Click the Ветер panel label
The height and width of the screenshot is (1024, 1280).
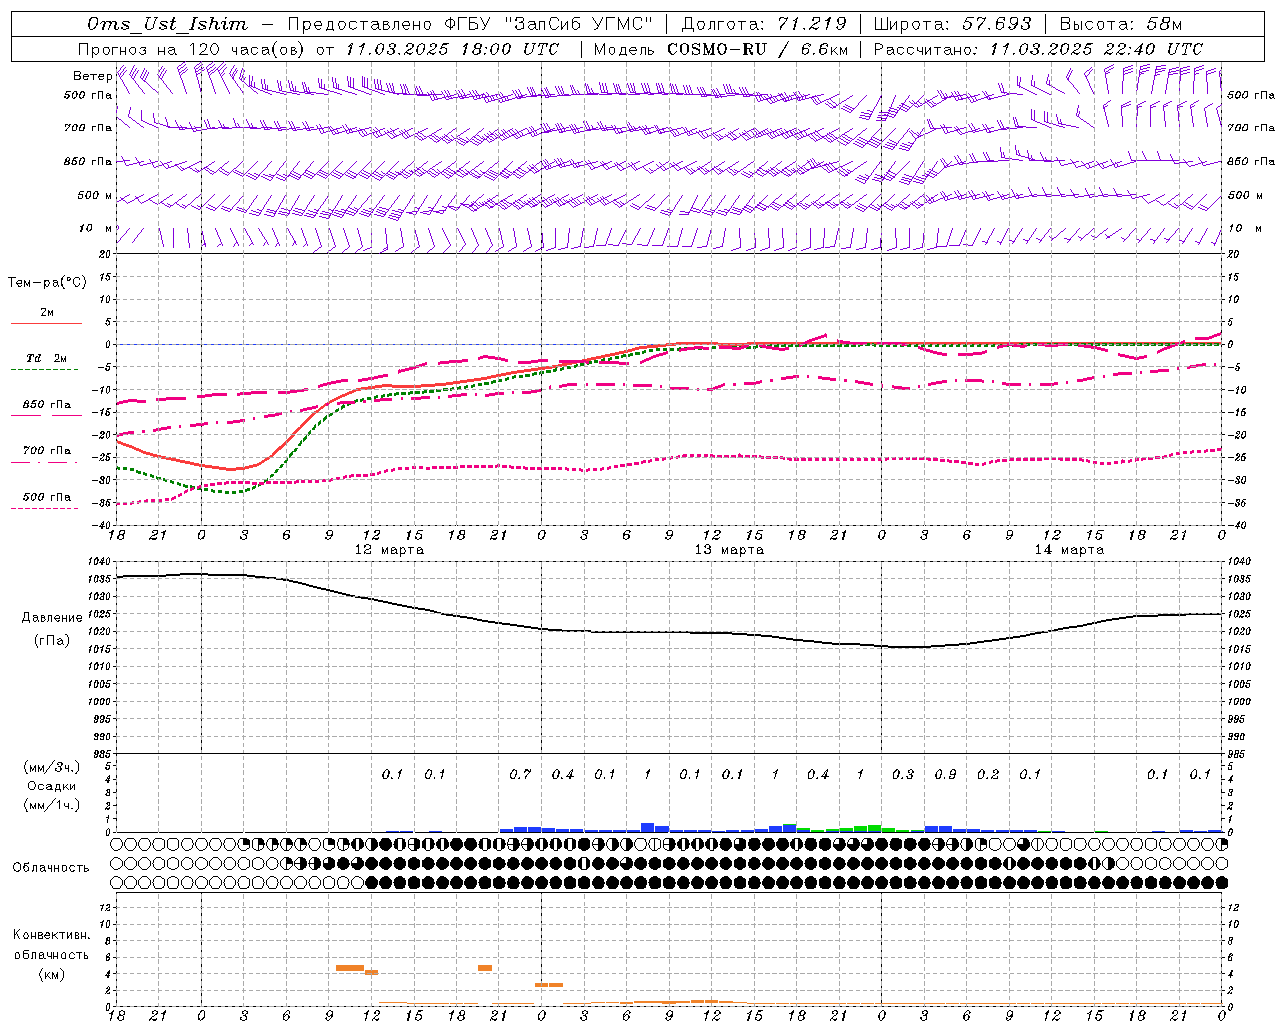[x=92, y=76]
